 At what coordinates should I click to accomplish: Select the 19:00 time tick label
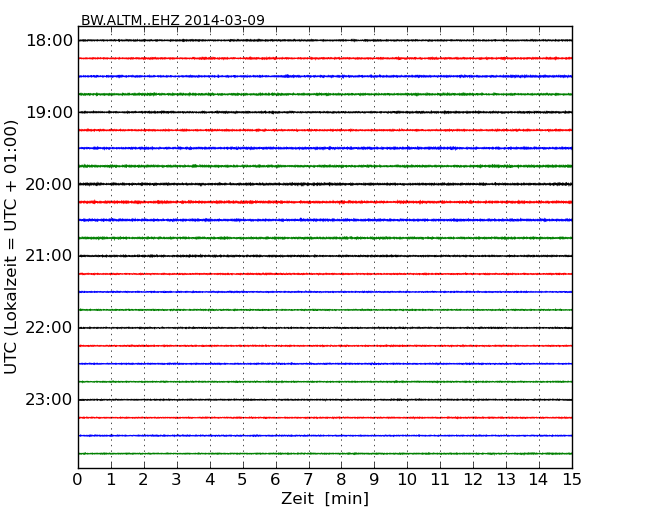tap(49, 112)
